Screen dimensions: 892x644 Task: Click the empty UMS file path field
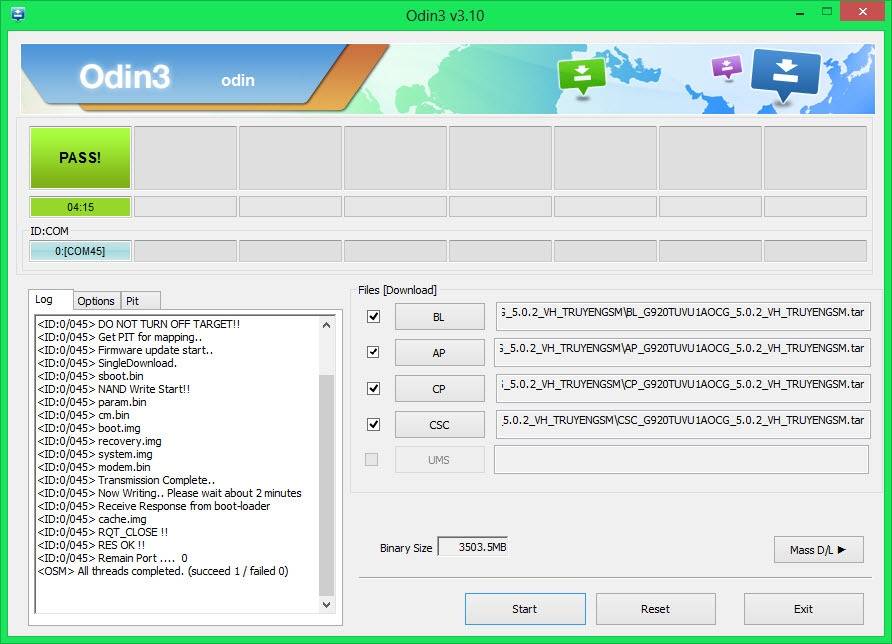point(682,460)
